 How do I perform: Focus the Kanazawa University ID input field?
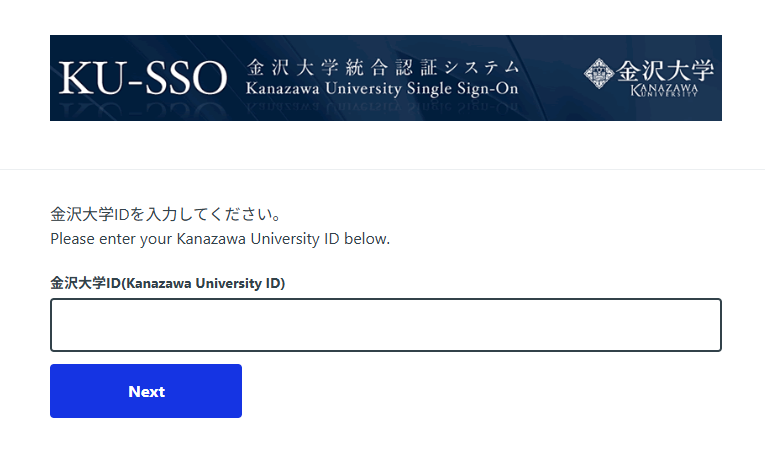tap(386, 325)
